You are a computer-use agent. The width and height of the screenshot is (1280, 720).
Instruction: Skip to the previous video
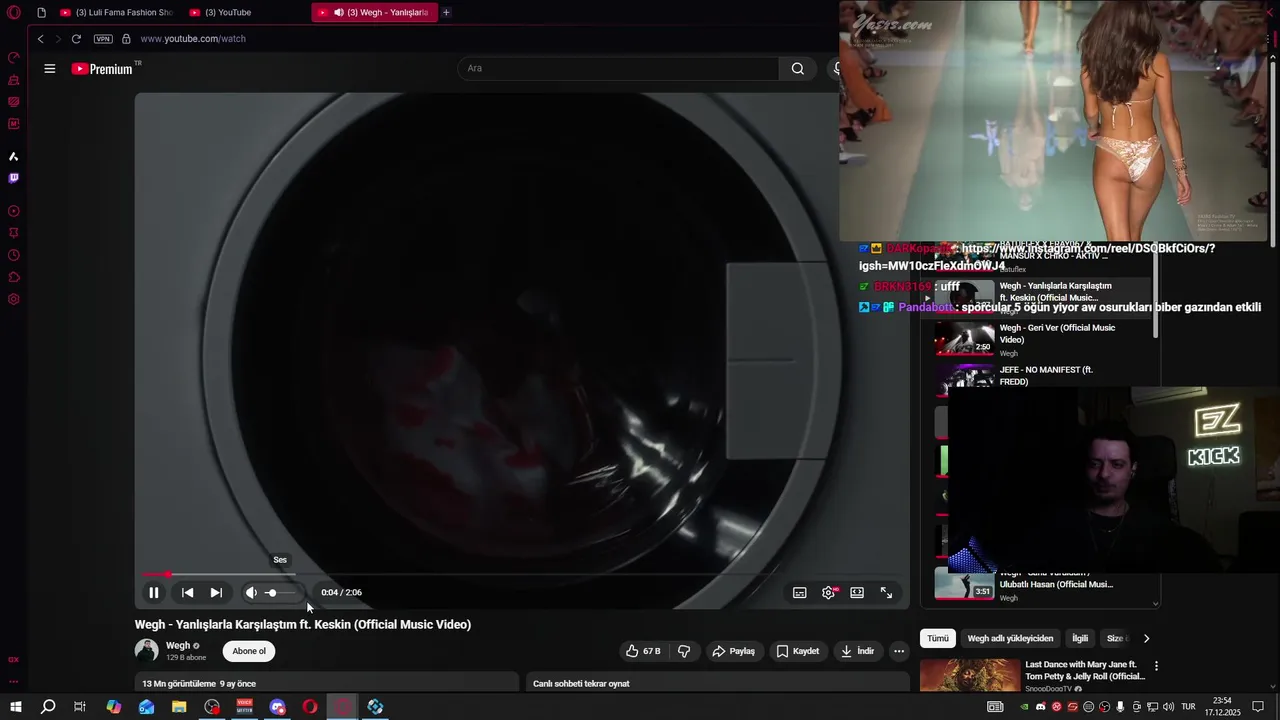(187, 593)
